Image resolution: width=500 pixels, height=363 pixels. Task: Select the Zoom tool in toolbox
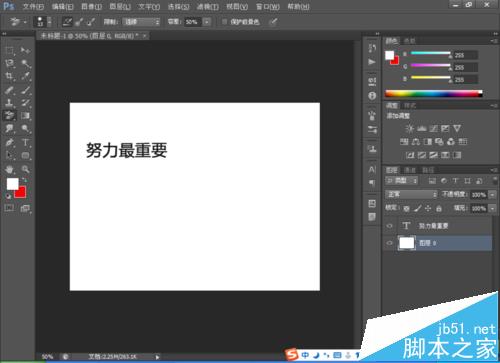tap(25, 169)
